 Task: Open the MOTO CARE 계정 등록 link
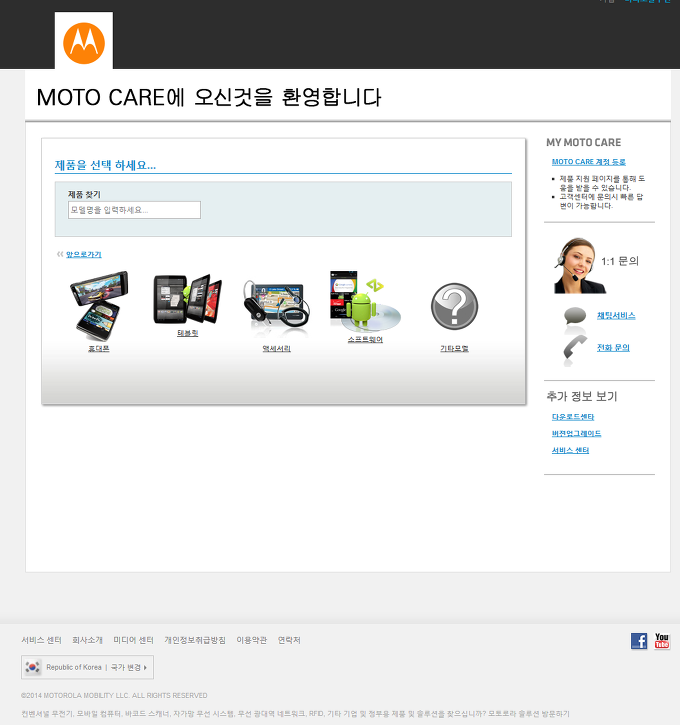pyautogui.click(x=588, y=162)
